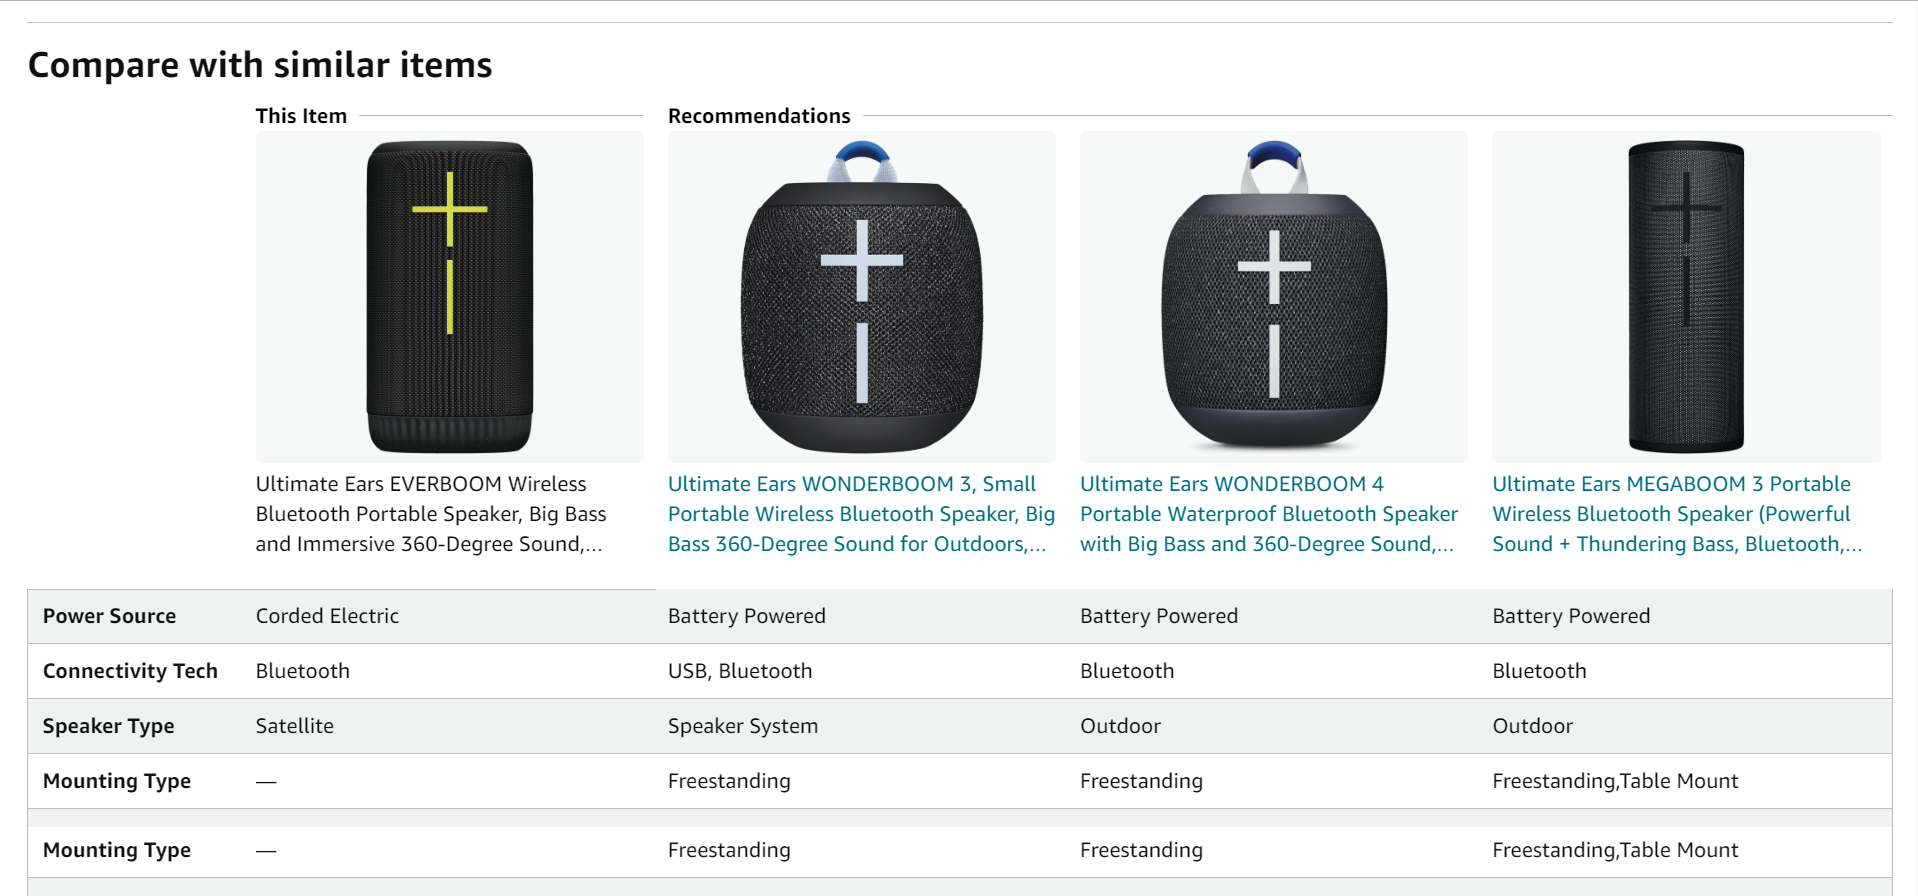Click the Corded Electric power source cell
This screenshot has width=1918, height=896.
tap(327, 616)
